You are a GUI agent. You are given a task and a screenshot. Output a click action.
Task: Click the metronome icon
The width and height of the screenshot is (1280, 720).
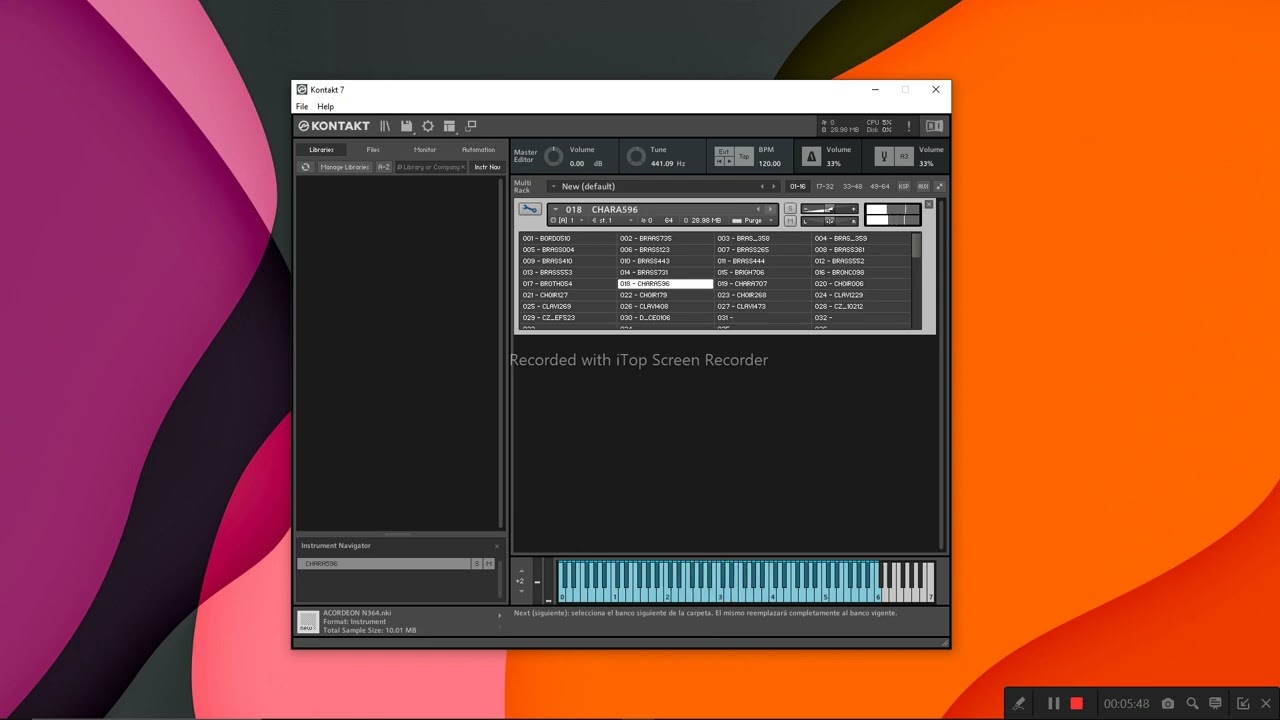click(x=811, y=156)
